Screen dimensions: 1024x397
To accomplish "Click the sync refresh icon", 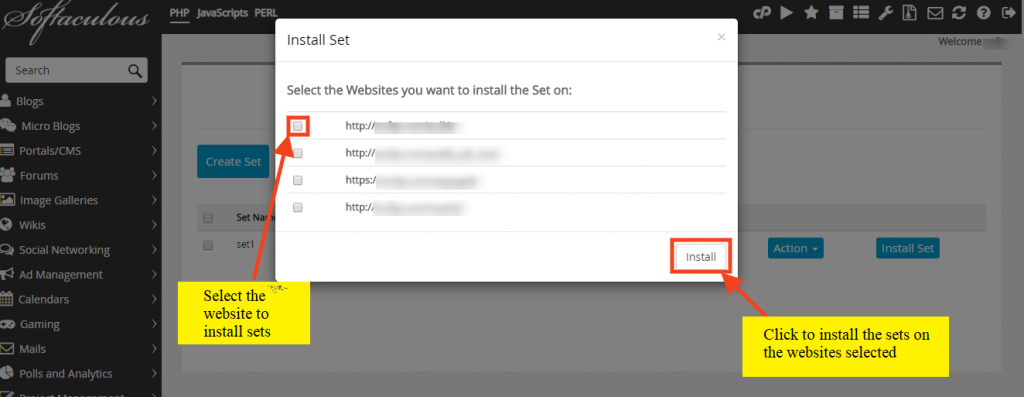I will coord(959,12).
